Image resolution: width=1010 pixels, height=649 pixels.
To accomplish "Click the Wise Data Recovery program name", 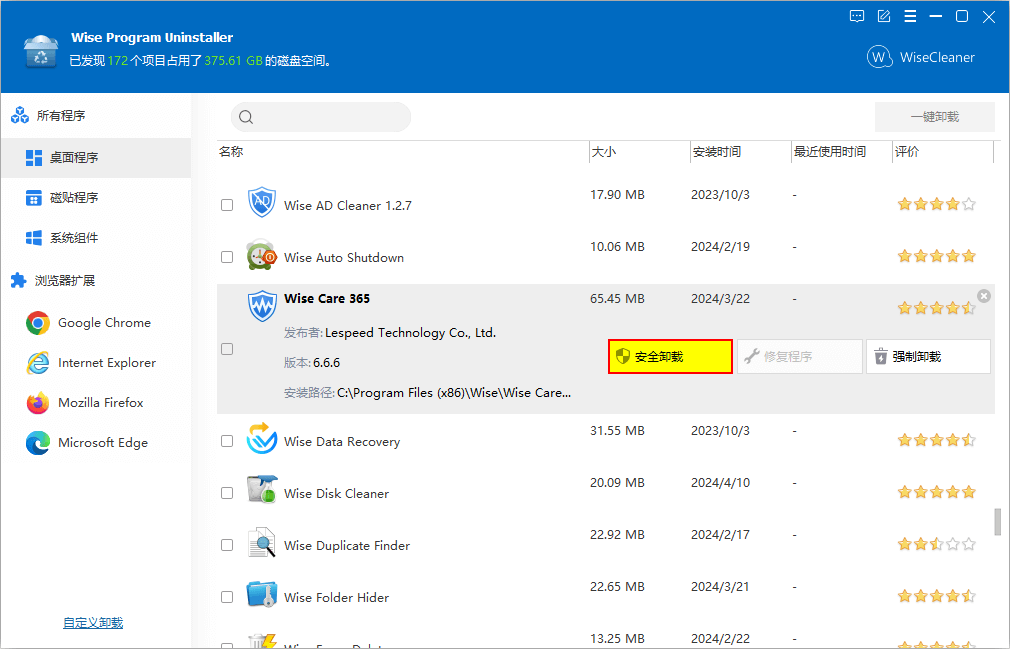I will click(342, 442).
